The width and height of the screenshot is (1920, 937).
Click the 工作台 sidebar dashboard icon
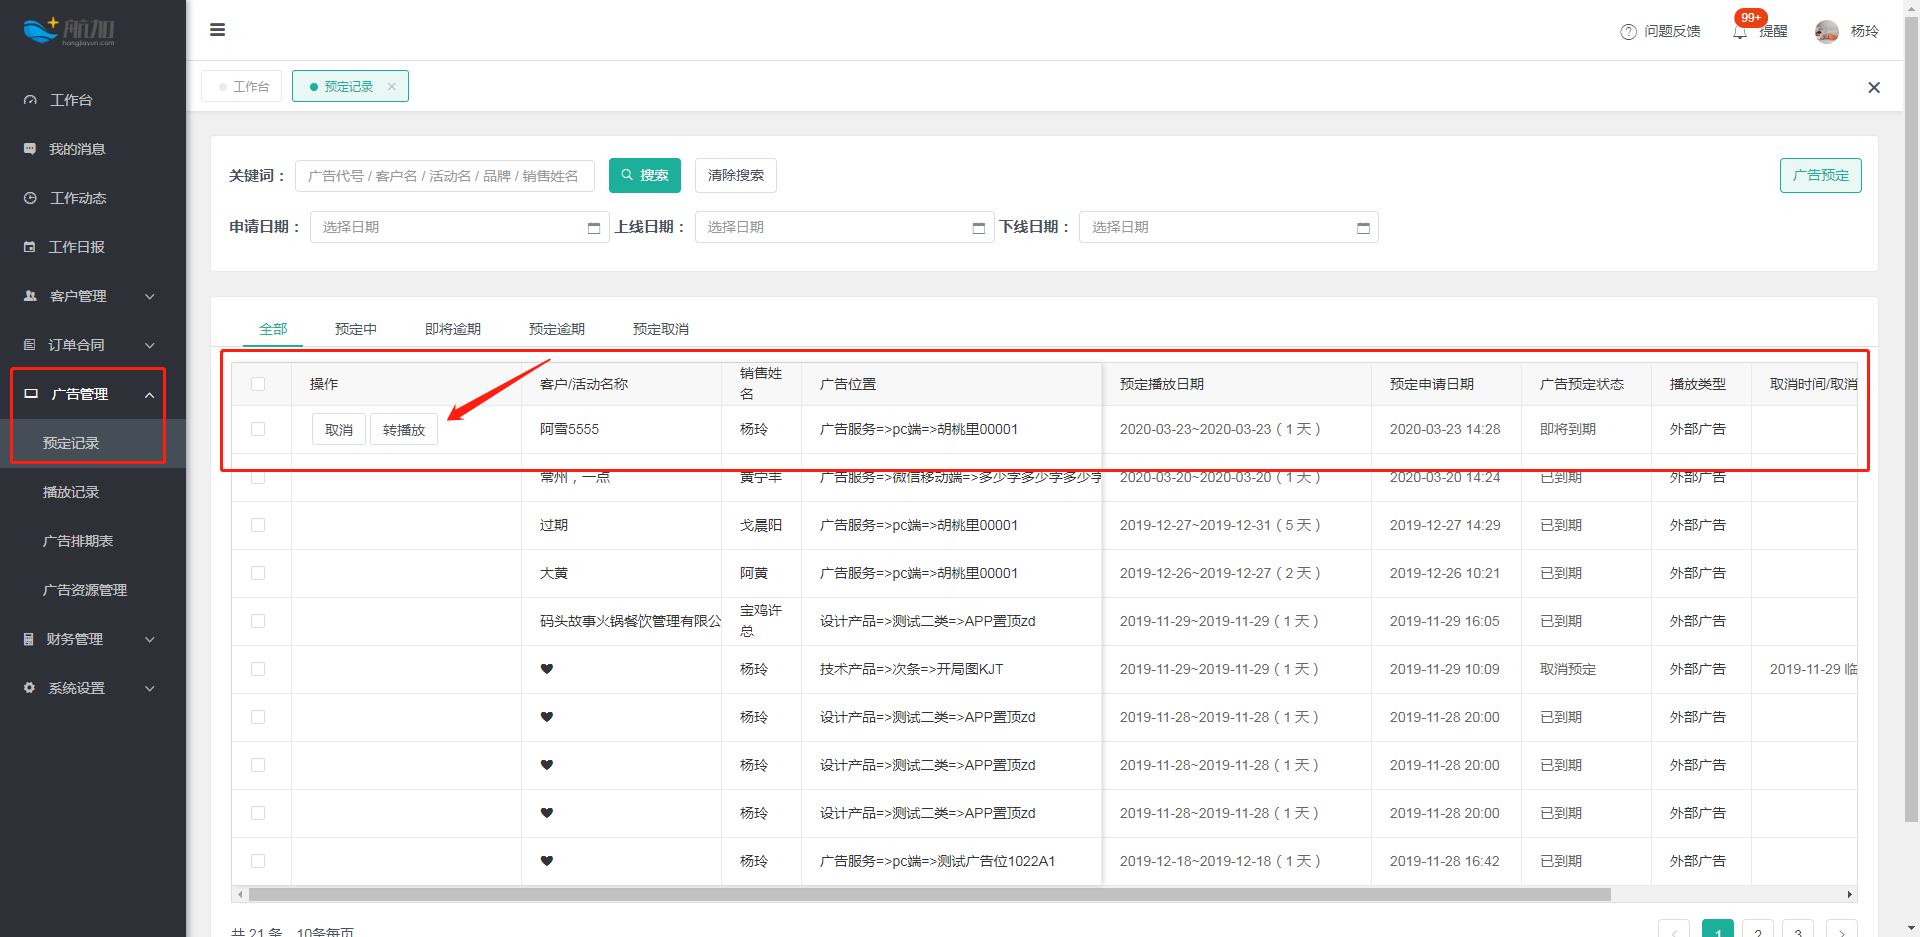pyautogui.click(x=30, y=100)
